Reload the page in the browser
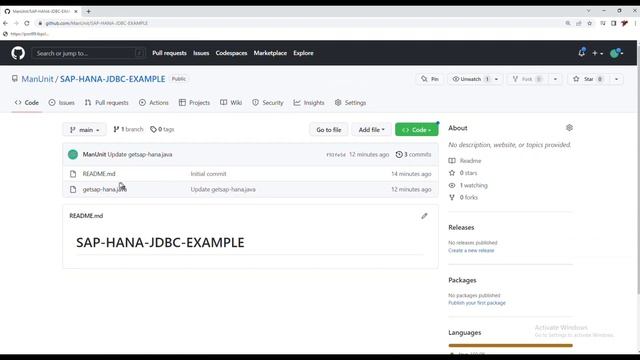The height and width of the screenshot is (360, 640). pos(27,23)
